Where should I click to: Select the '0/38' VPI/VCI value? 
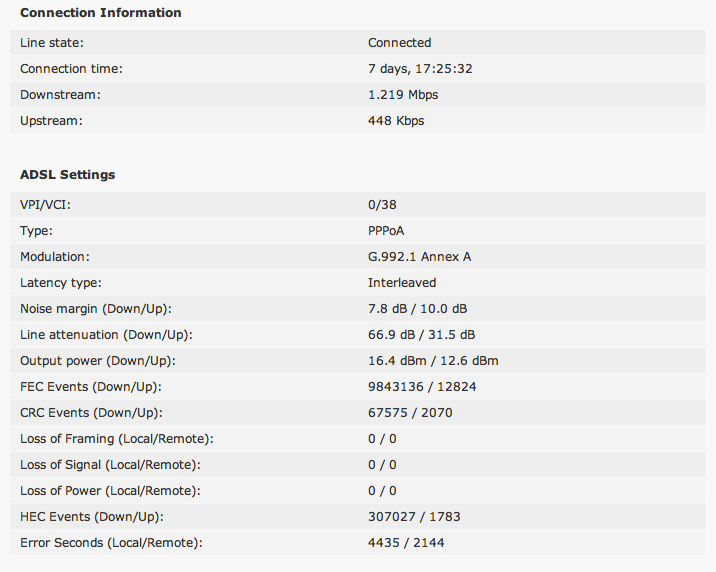click(x=382, y=205)
